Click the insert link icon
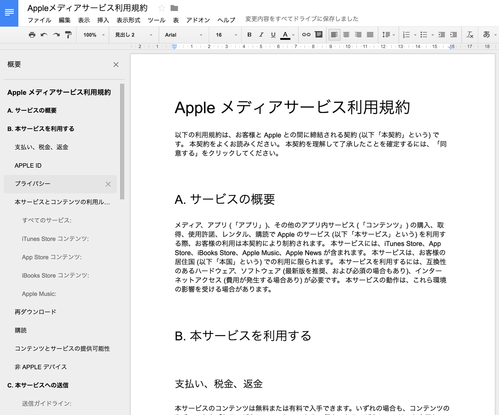499x415 pixels. coord(306,35)
